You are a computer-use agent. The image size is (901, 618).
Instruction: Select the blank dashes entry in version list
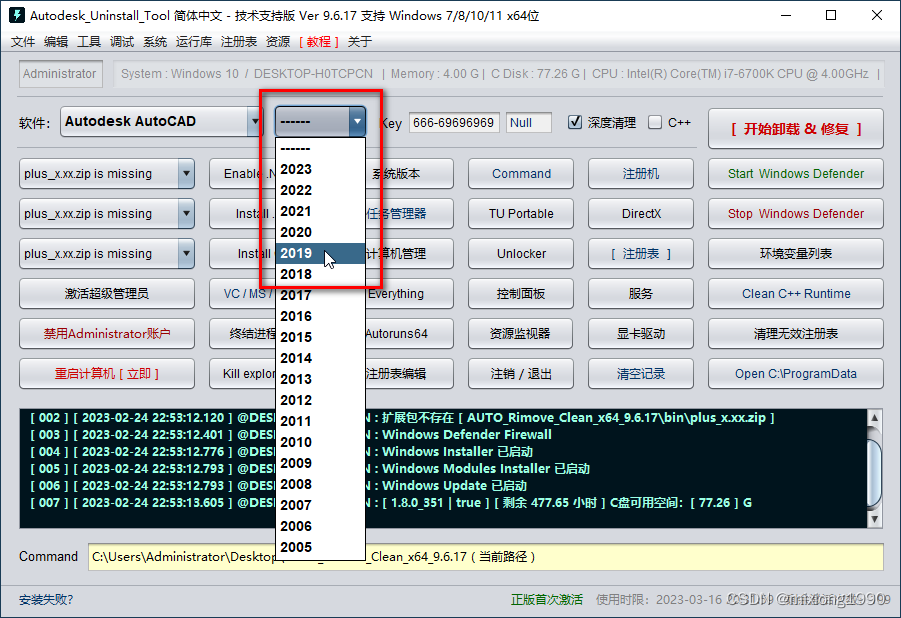320,148
